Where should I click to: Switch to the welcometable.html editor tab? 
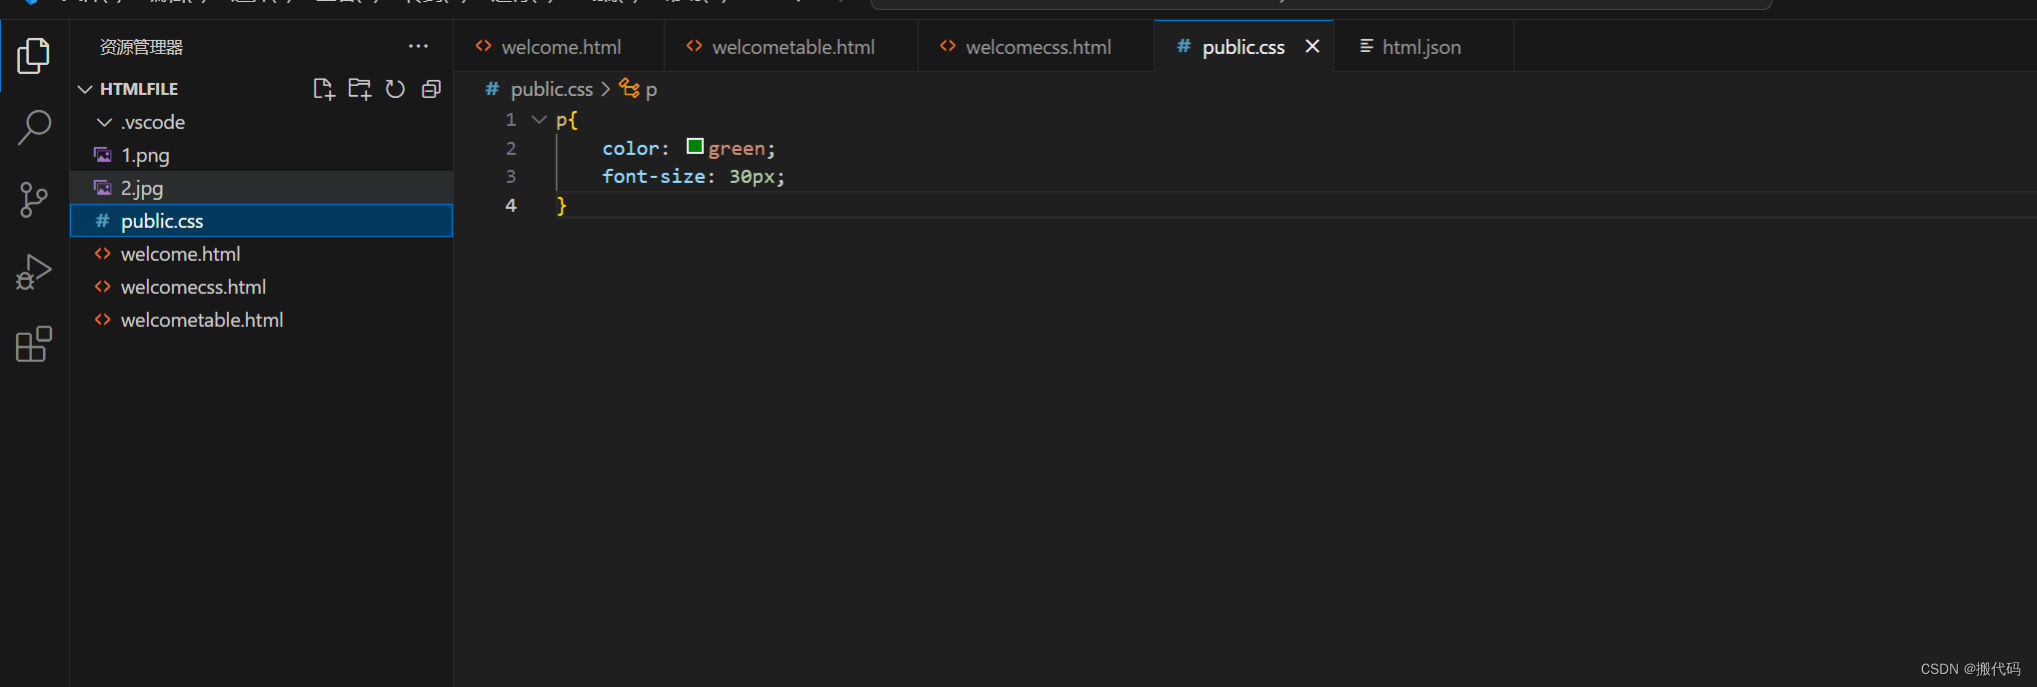pos(792,47)
